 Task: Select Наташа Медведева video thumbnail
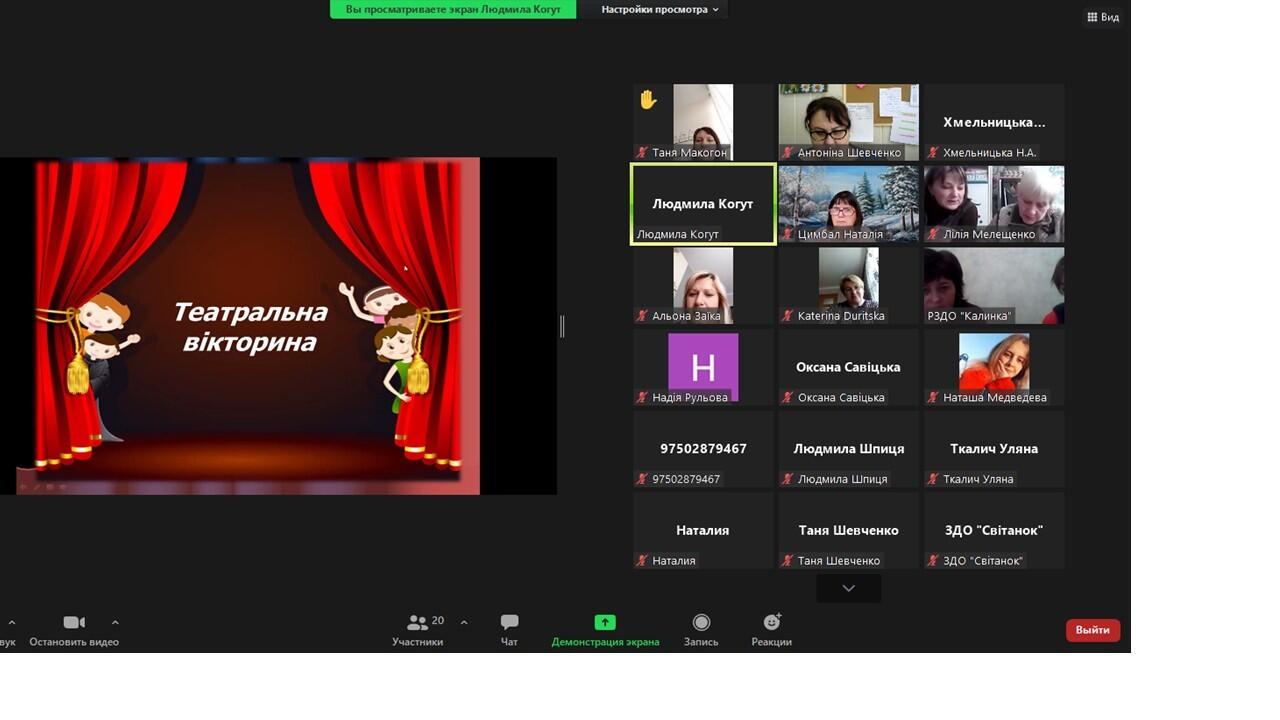click(994, 367)
